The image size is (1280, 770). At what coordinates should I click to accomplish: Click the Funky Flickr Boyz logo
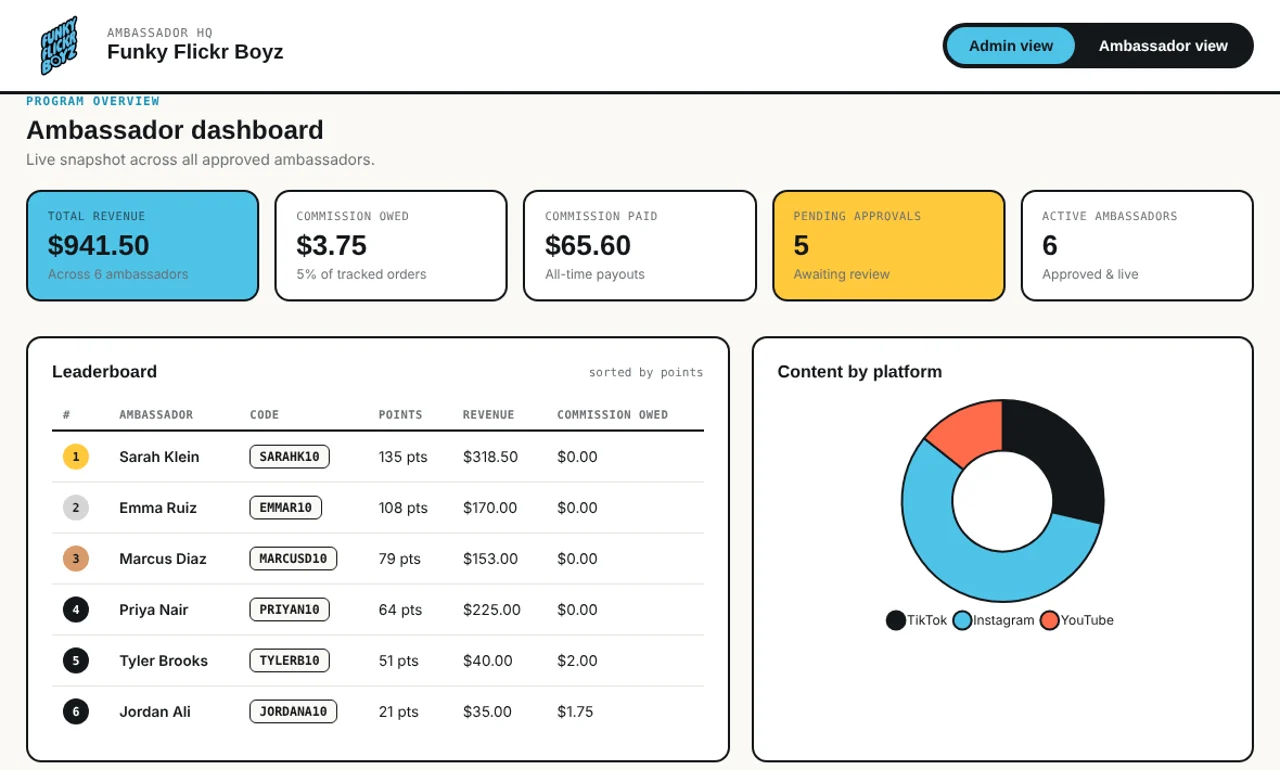point(59,45)
